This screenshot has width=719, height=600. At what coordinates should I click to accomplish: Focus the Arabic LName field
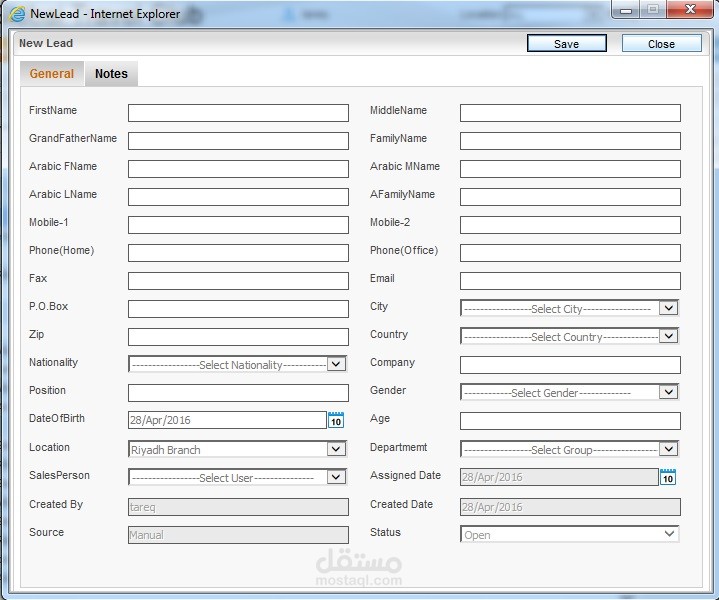[238, 197]
